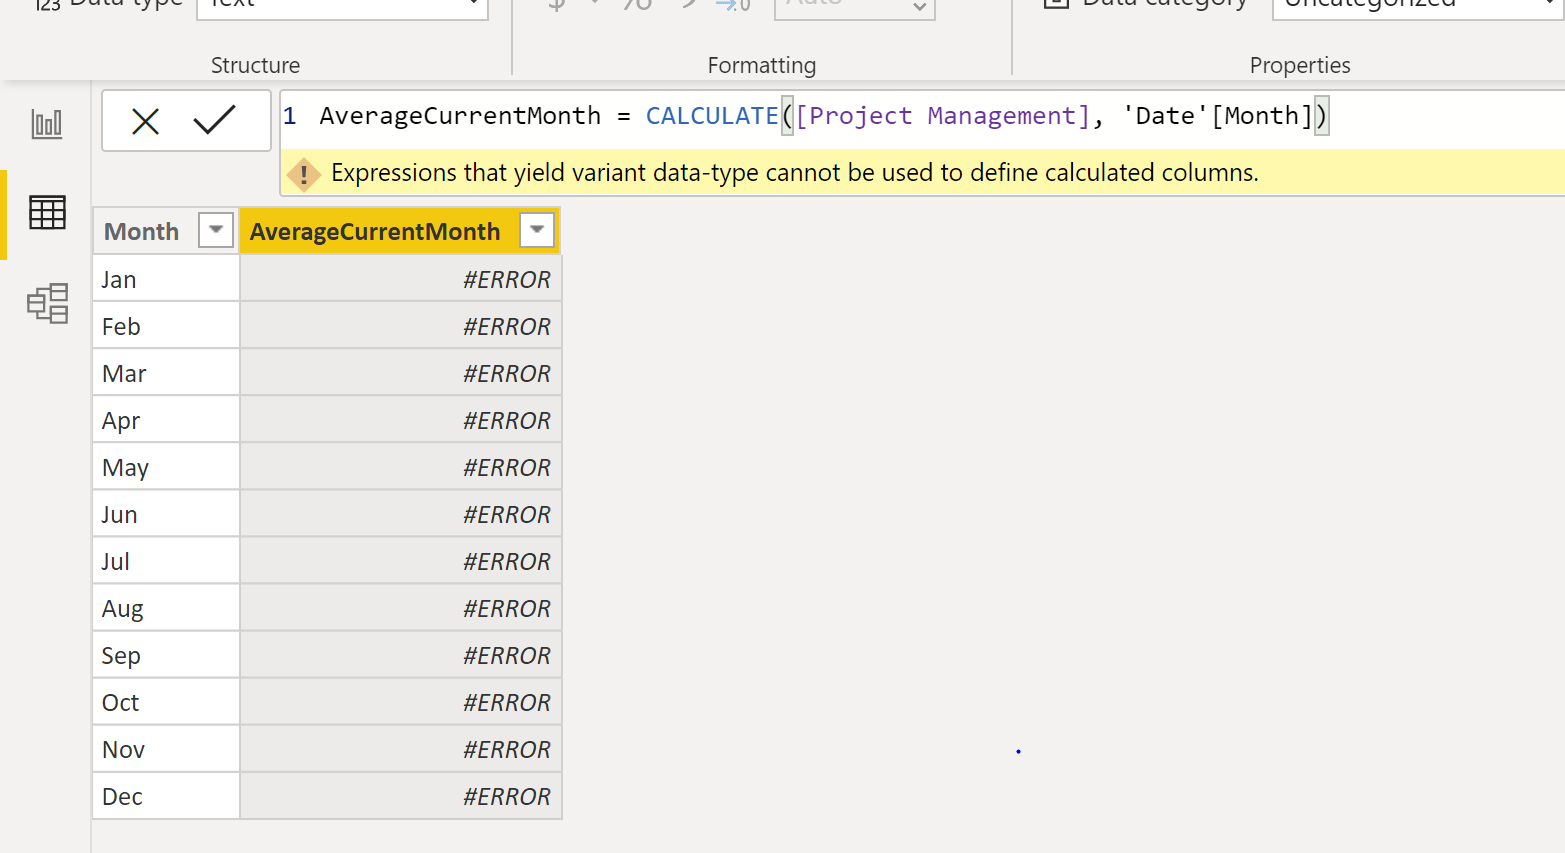This screenshot has height=853, width=1565.
Task: Click the Oct cell
Action: point(166,702)
